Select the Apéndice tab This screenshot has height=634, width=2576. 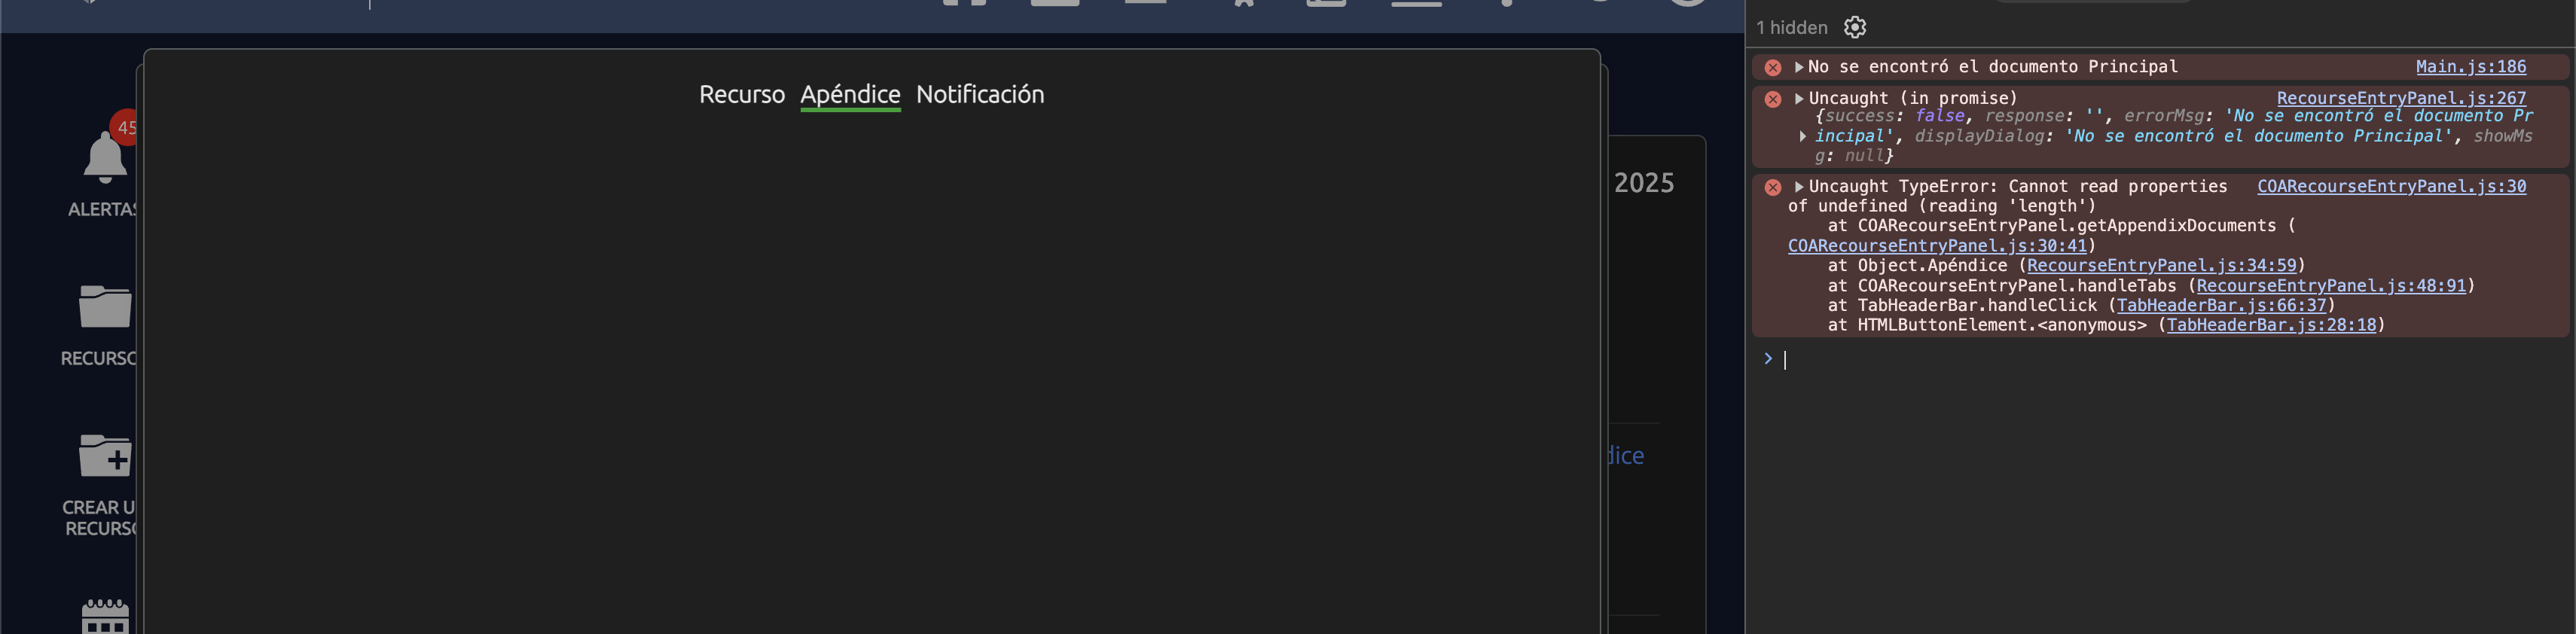[x=850, y=94]
